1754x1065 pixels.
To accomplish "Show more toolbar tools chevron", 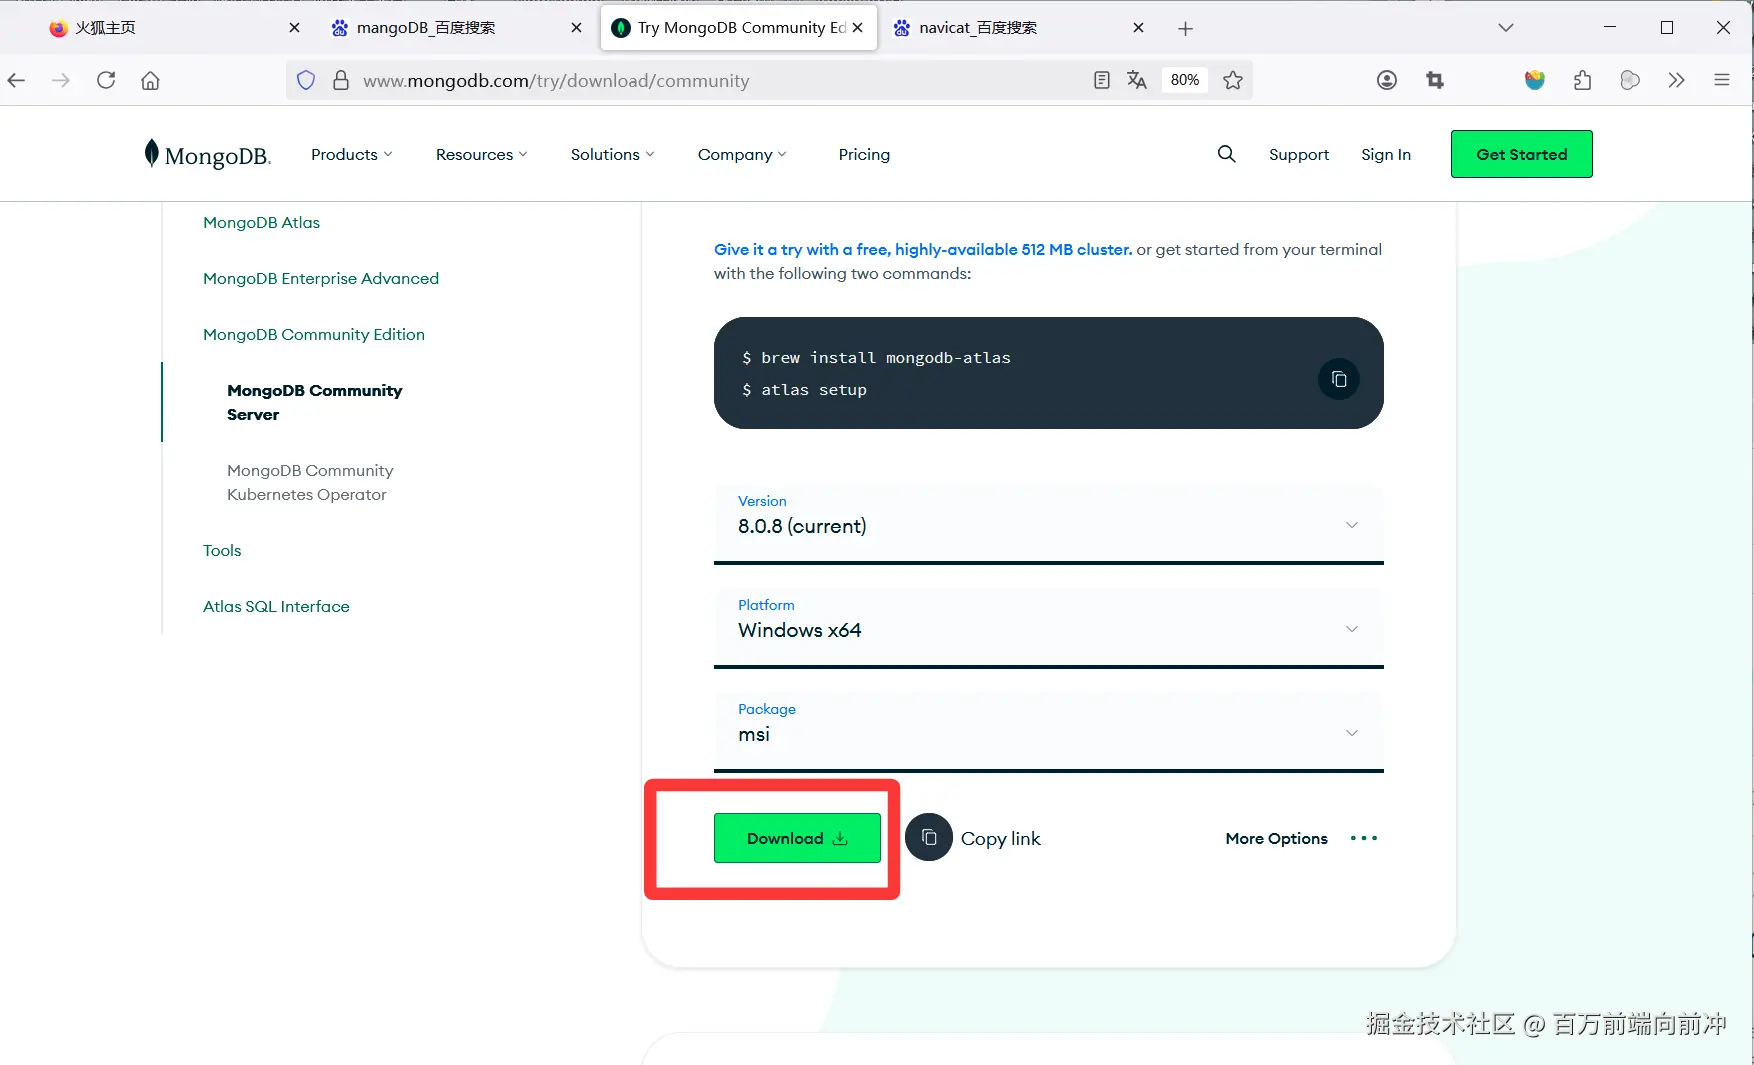I will click(1677, 81).
